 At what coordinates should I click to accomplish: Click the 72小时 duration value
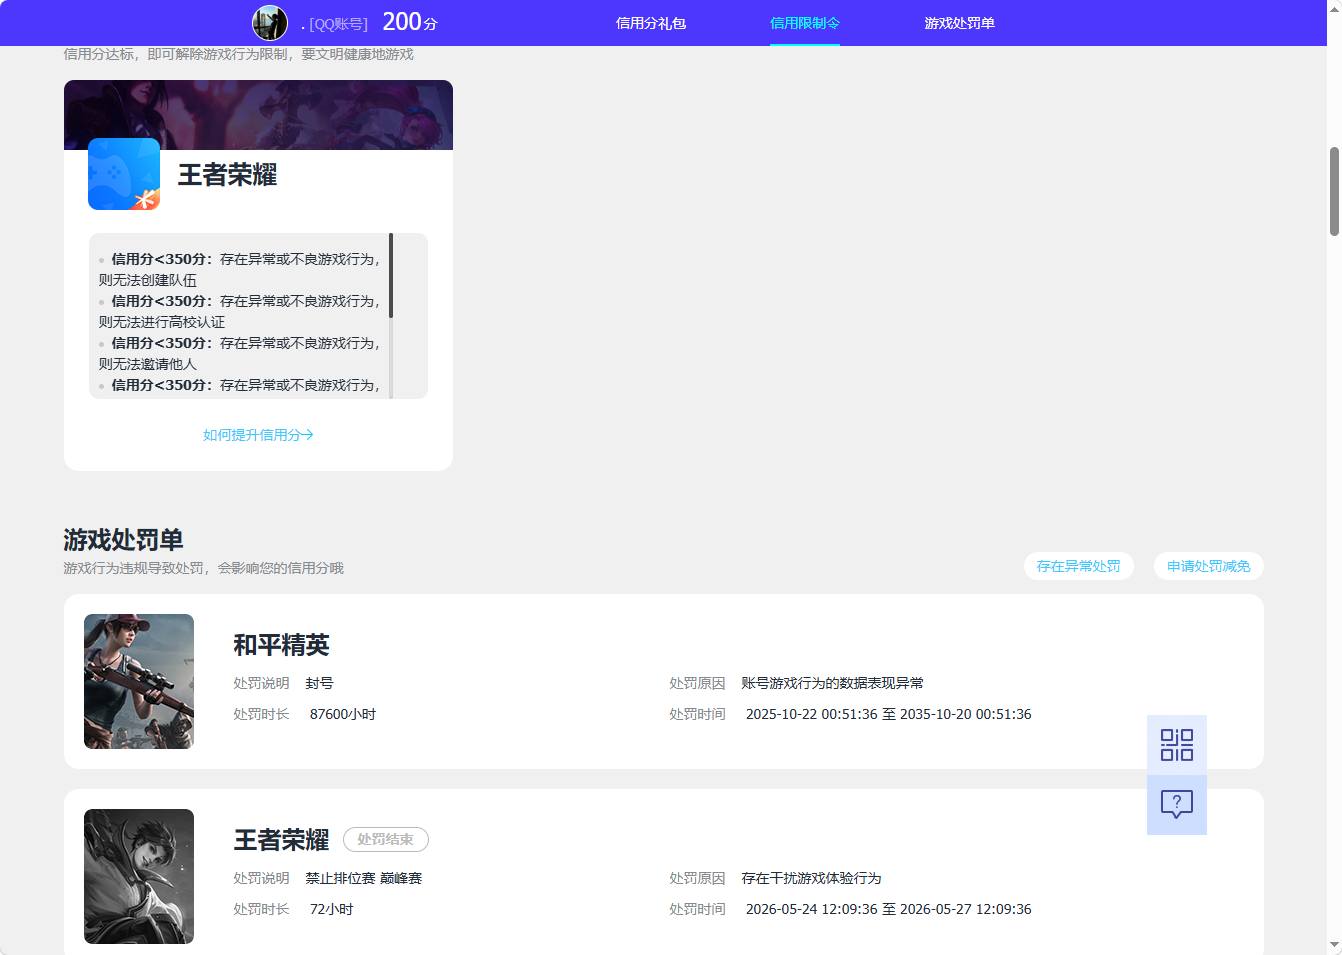point(332,909)
